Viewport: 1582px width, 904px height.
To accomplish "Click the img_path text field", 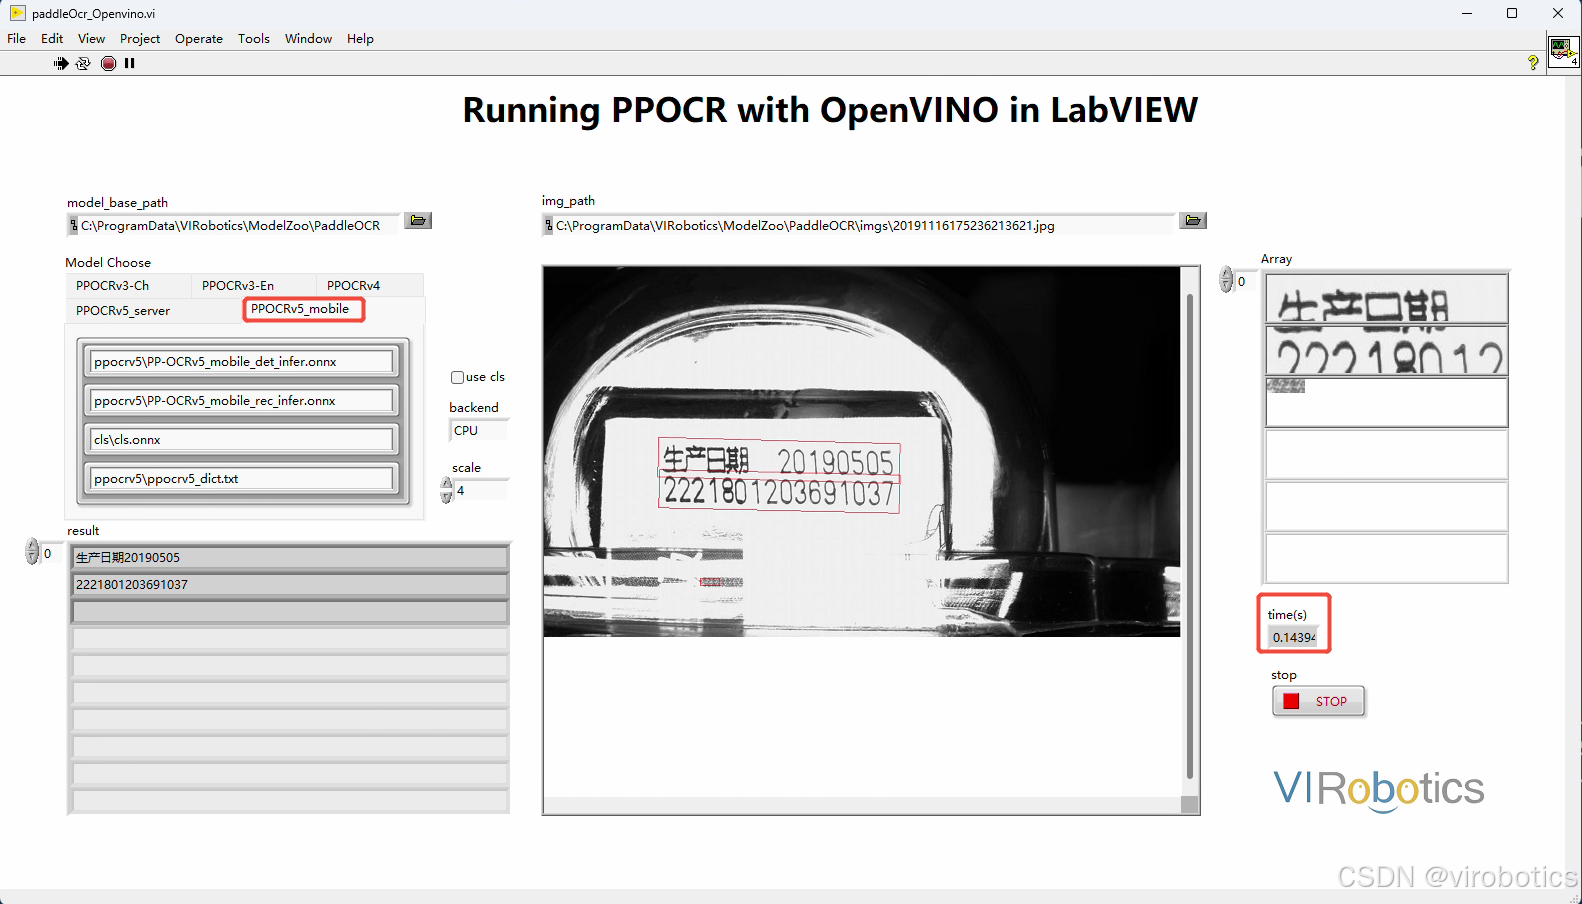I will pos(863,226).
